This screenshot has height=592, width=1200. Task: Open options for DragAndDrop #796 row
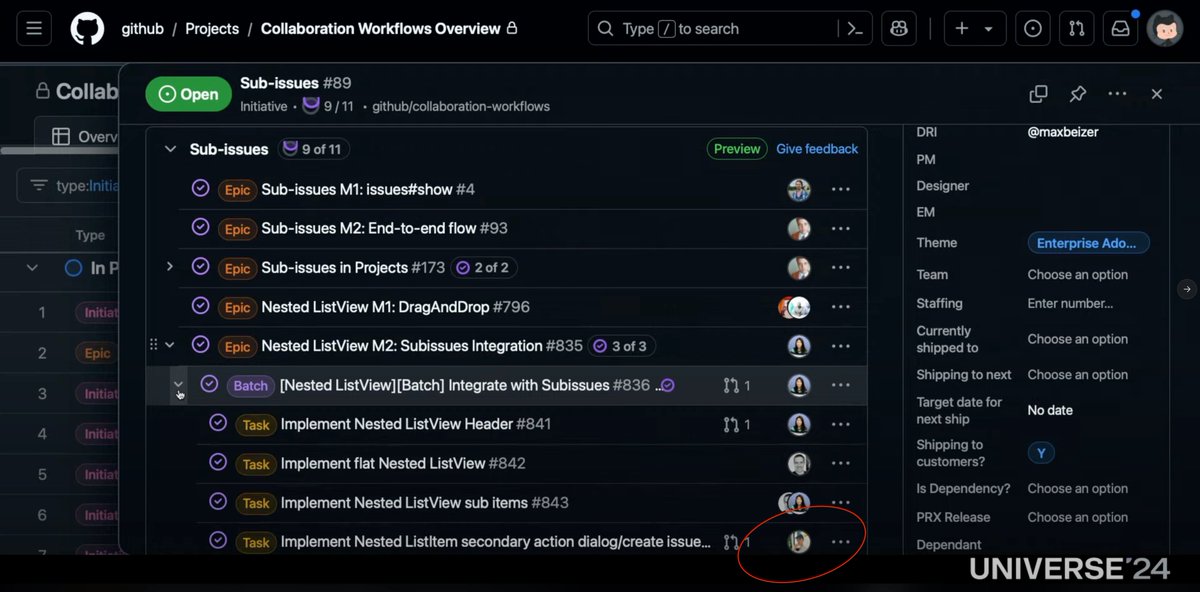(840, 307)
